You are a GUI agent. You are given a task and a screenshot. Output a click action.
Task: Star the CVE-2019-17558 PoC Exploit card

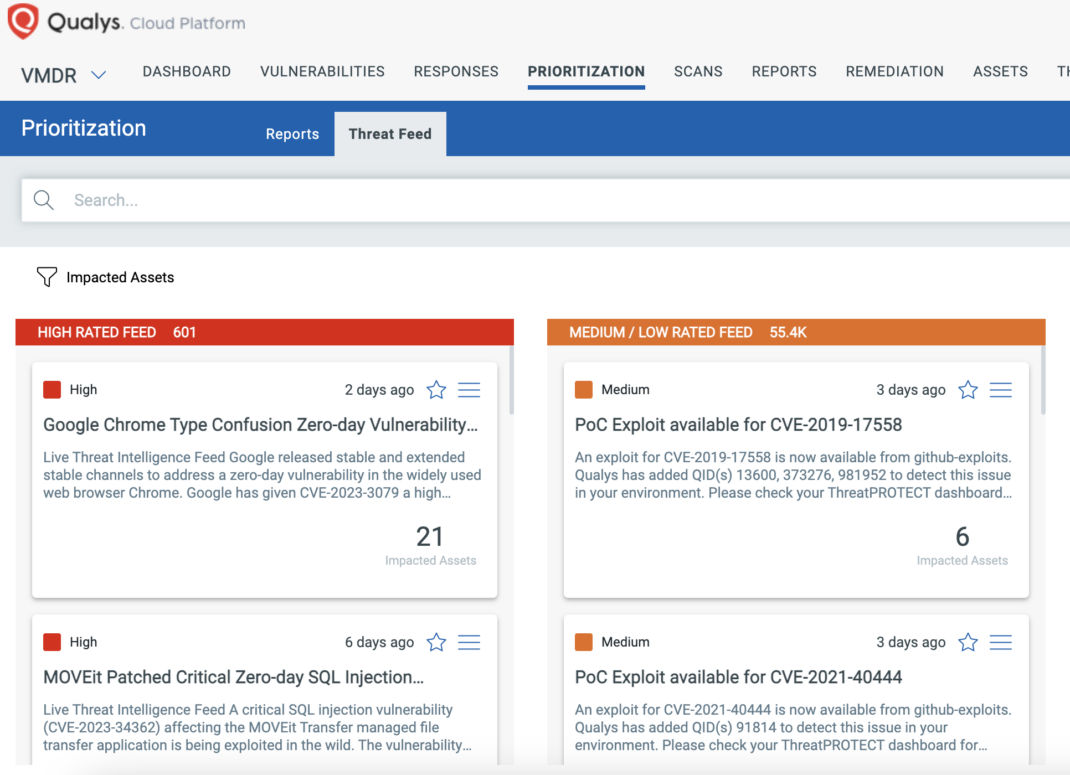click(x=968, y=390)
